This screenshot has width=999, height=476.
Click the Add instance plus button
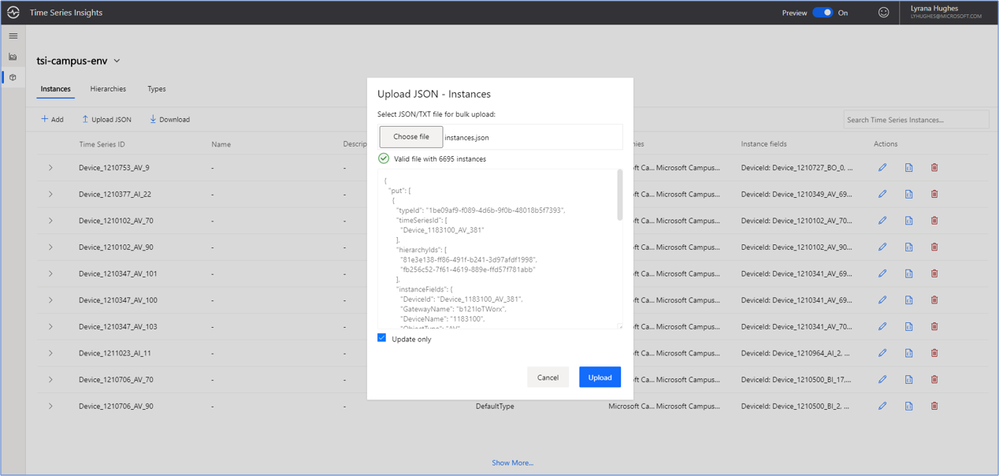[x=52, y=119]
